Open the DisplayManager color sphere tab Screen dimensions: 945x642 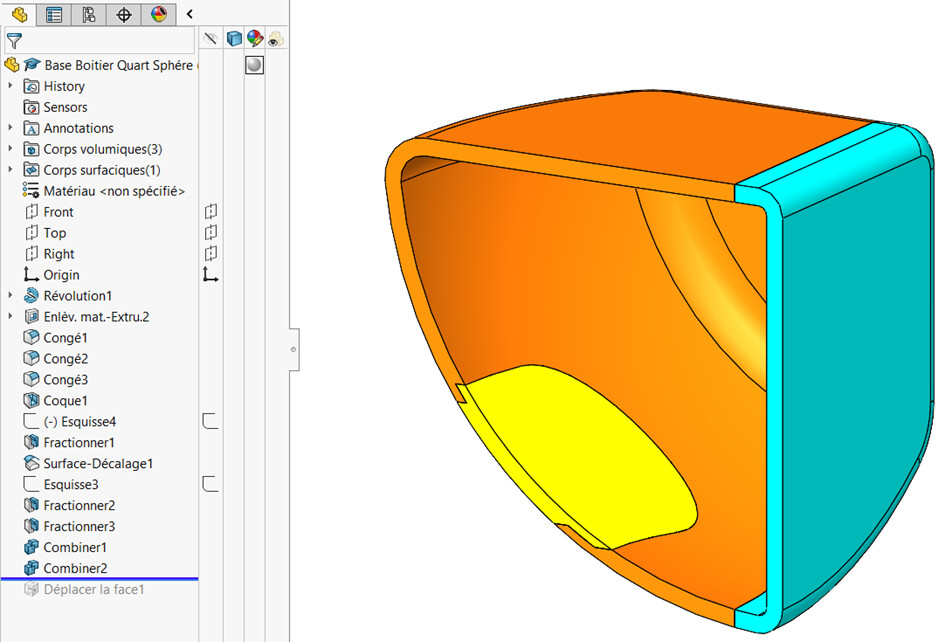158,14
